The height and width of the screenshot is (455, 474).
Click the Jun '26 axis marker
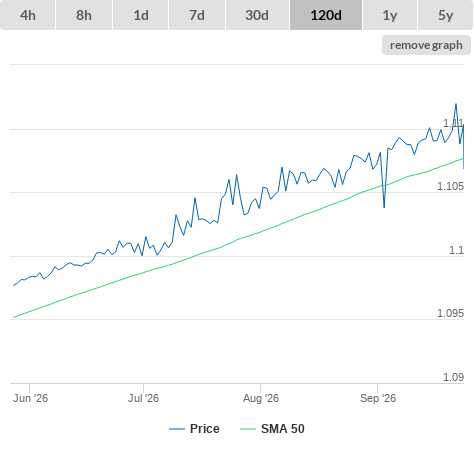[x=30, y=398]
